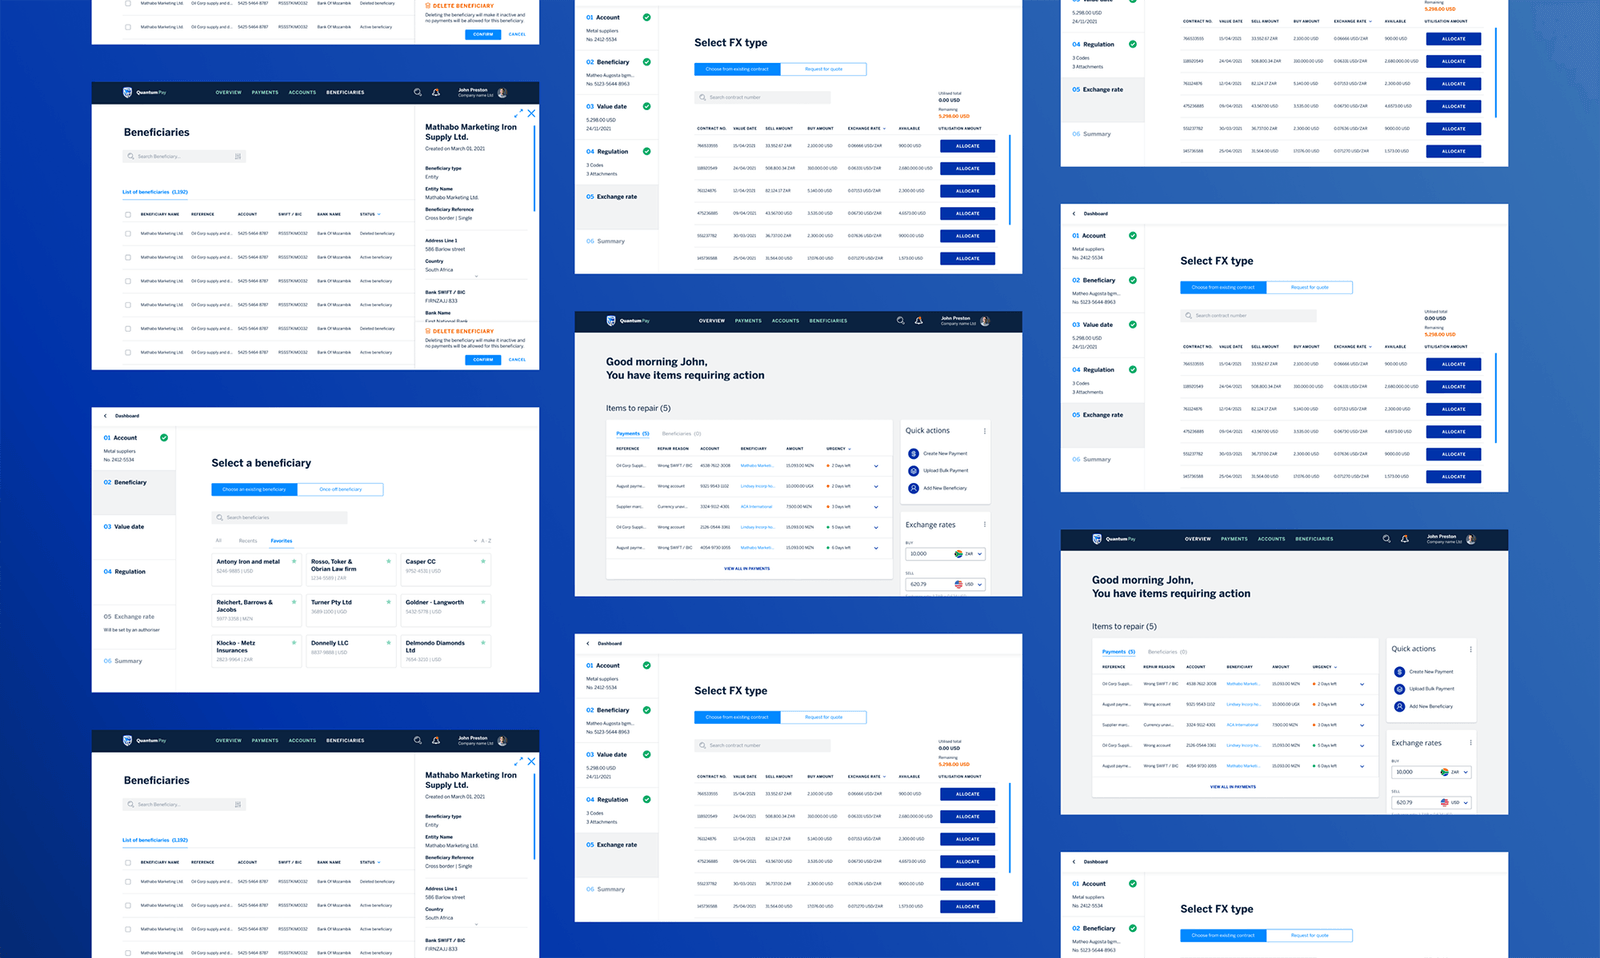Viewport: 1600px width, 958px height.
Task: Open notifications bell in the right-side dashboard header
Action: tap(1404, 539)
